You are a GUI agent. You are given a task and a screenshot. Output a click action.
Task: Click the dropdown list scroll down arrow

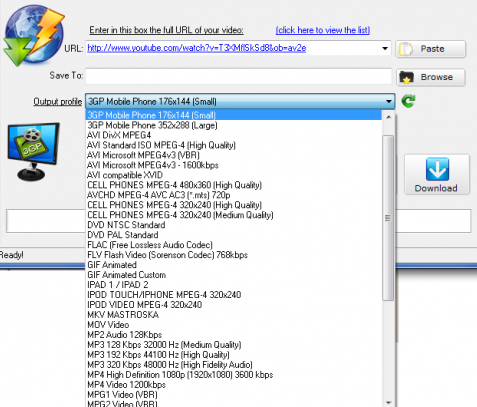(388, 402)
